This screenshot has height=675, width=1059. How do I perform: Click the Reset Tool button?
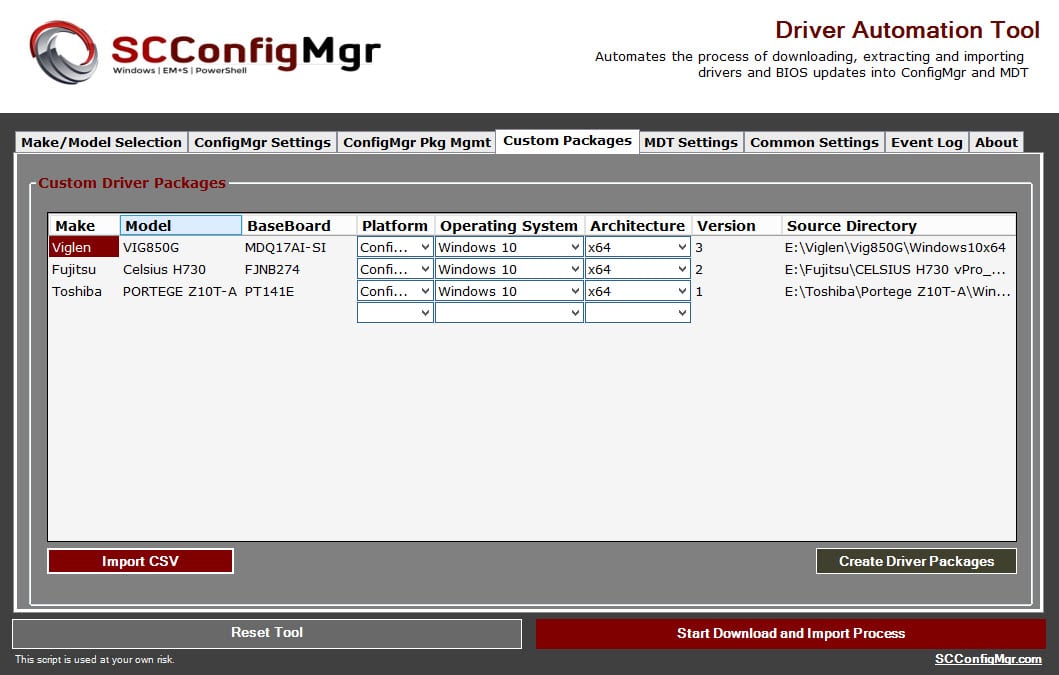coord(266,633)
